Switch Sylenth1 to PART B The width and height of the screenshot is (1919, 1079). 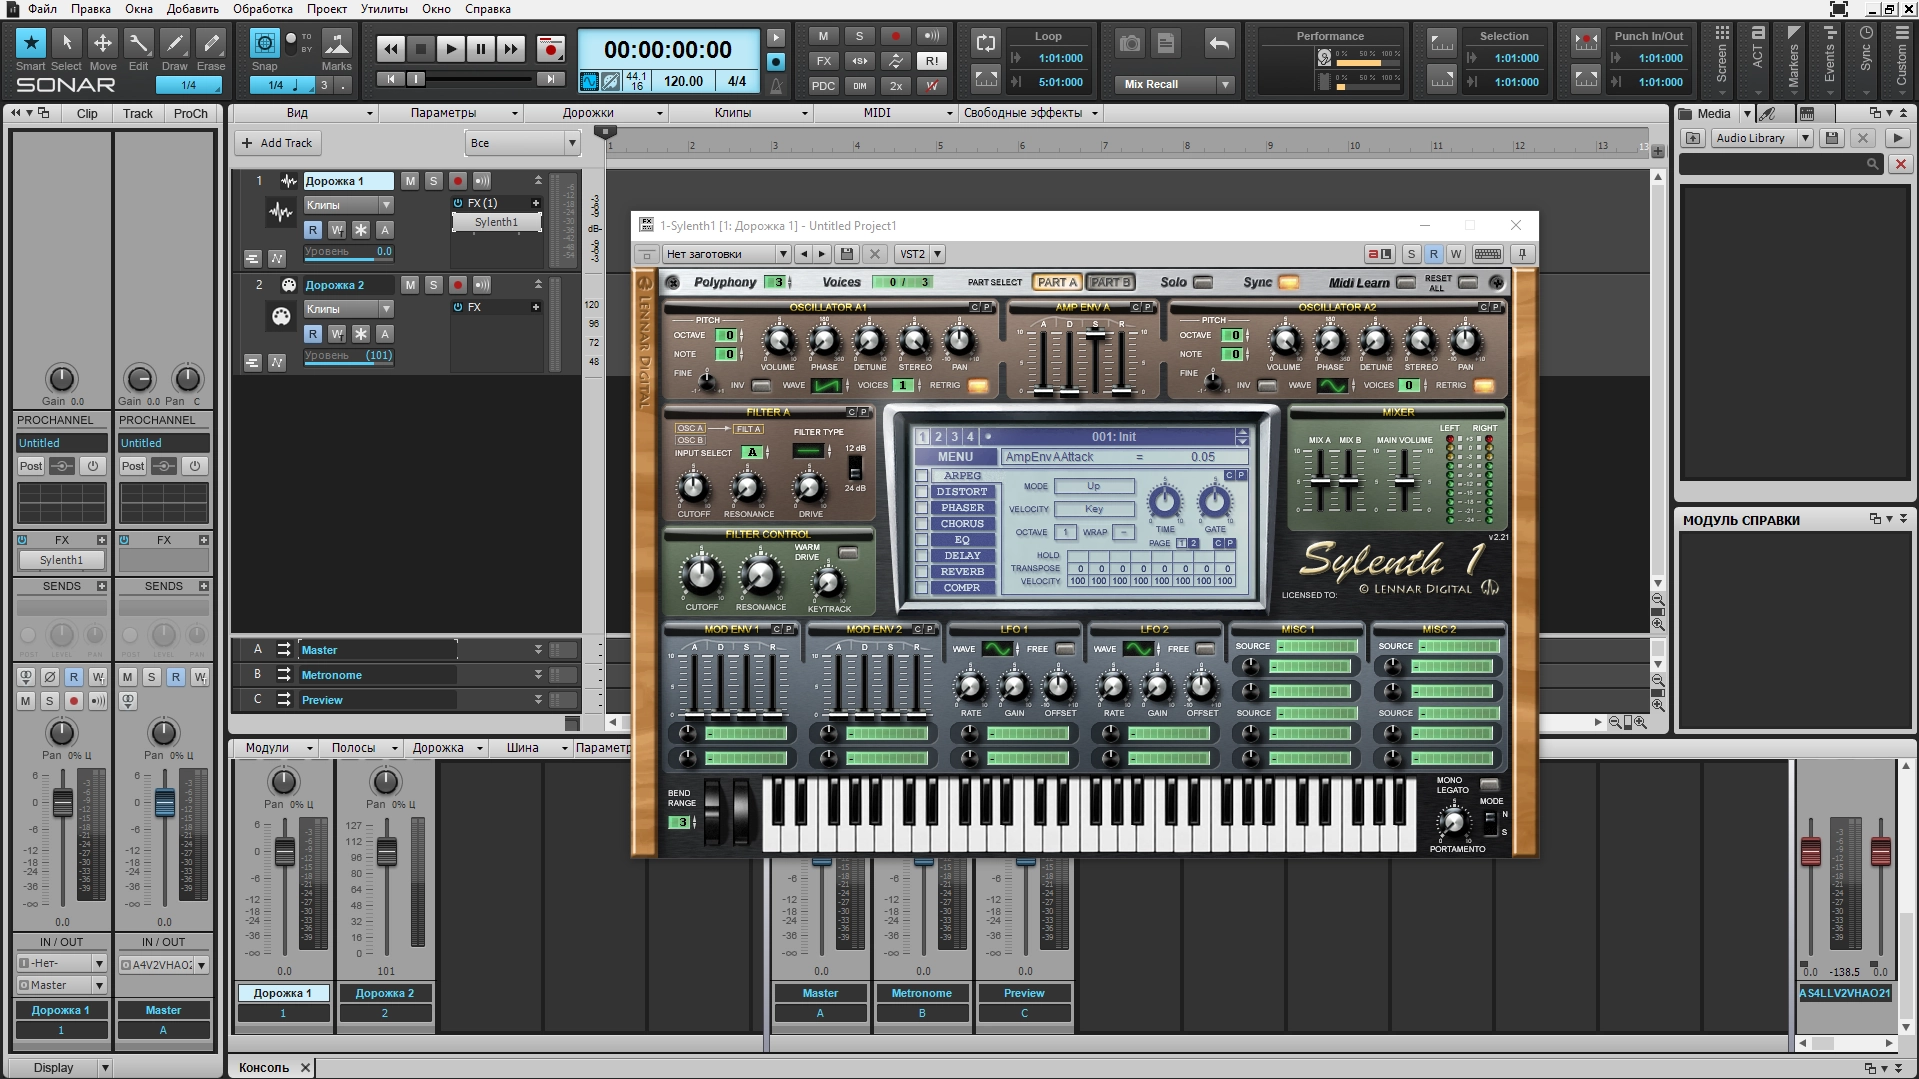1110,282
